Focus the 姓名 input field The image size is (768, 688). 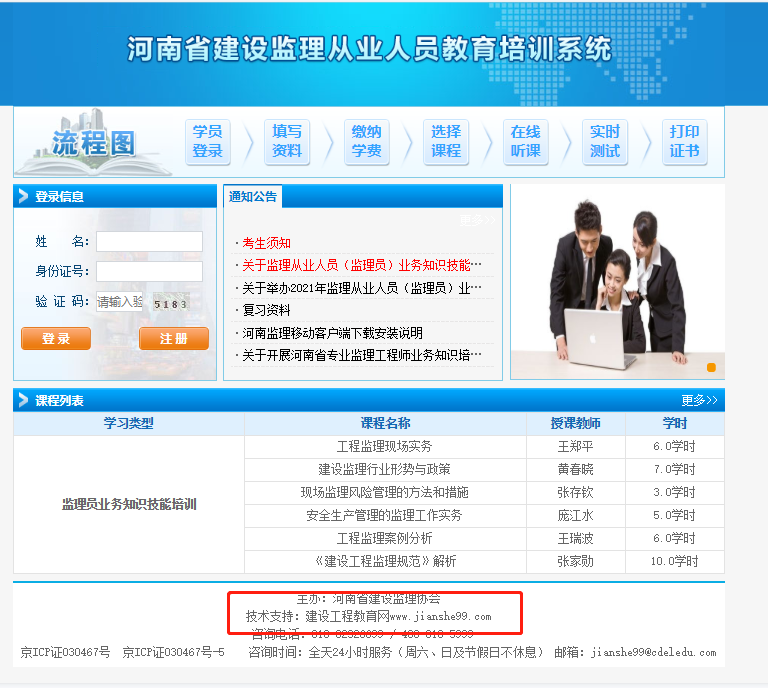[149, 242]
